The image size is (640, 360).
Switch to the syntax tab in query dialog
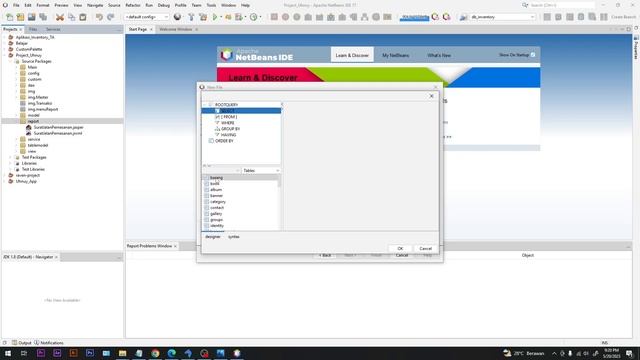point(234,237)
